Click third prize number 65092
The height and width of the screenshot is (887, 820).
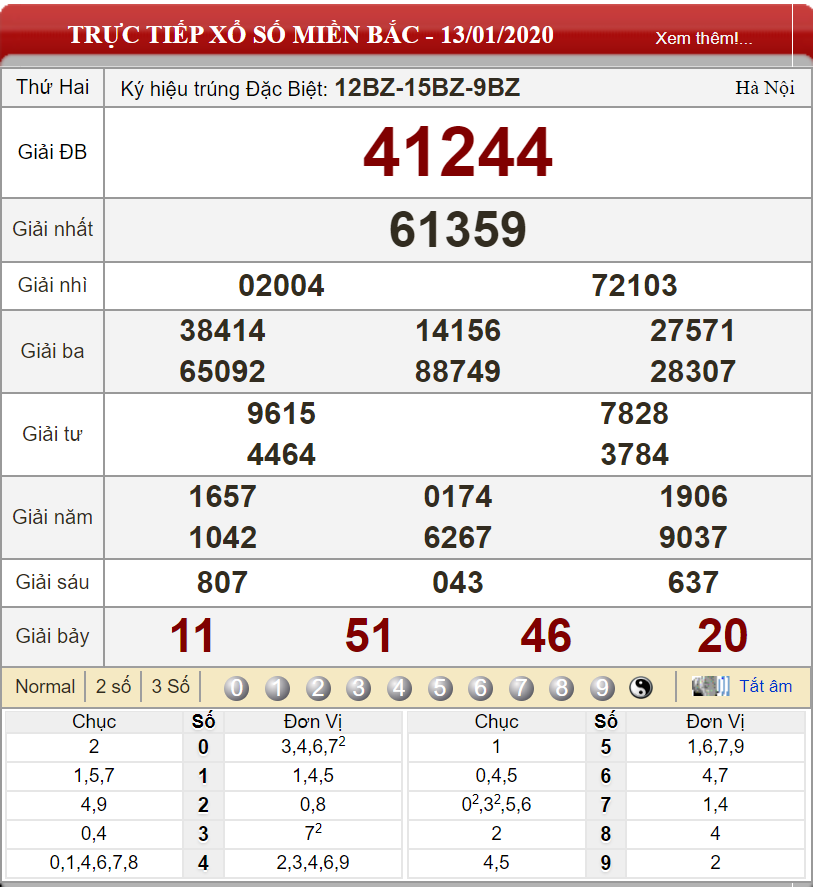click(x=222, y=372)
